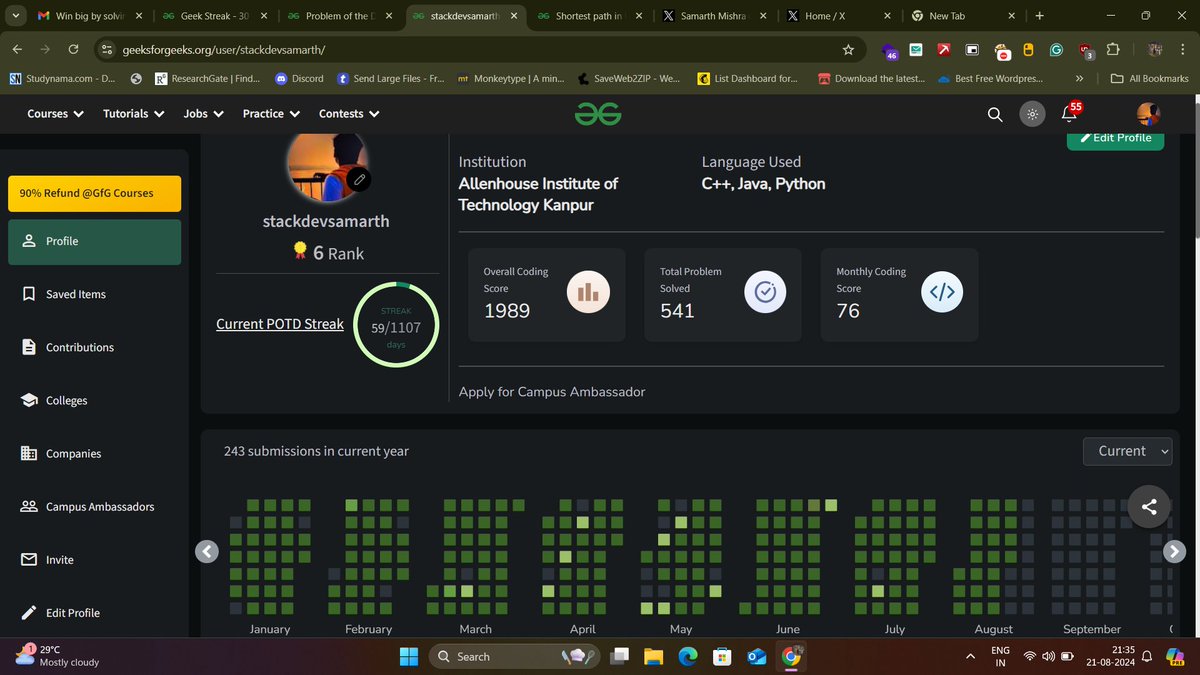The height and width of the screenshot is (675, 1200).
Task: Show more bookmarks with the chevron
Action: [x=1080, y=79]
